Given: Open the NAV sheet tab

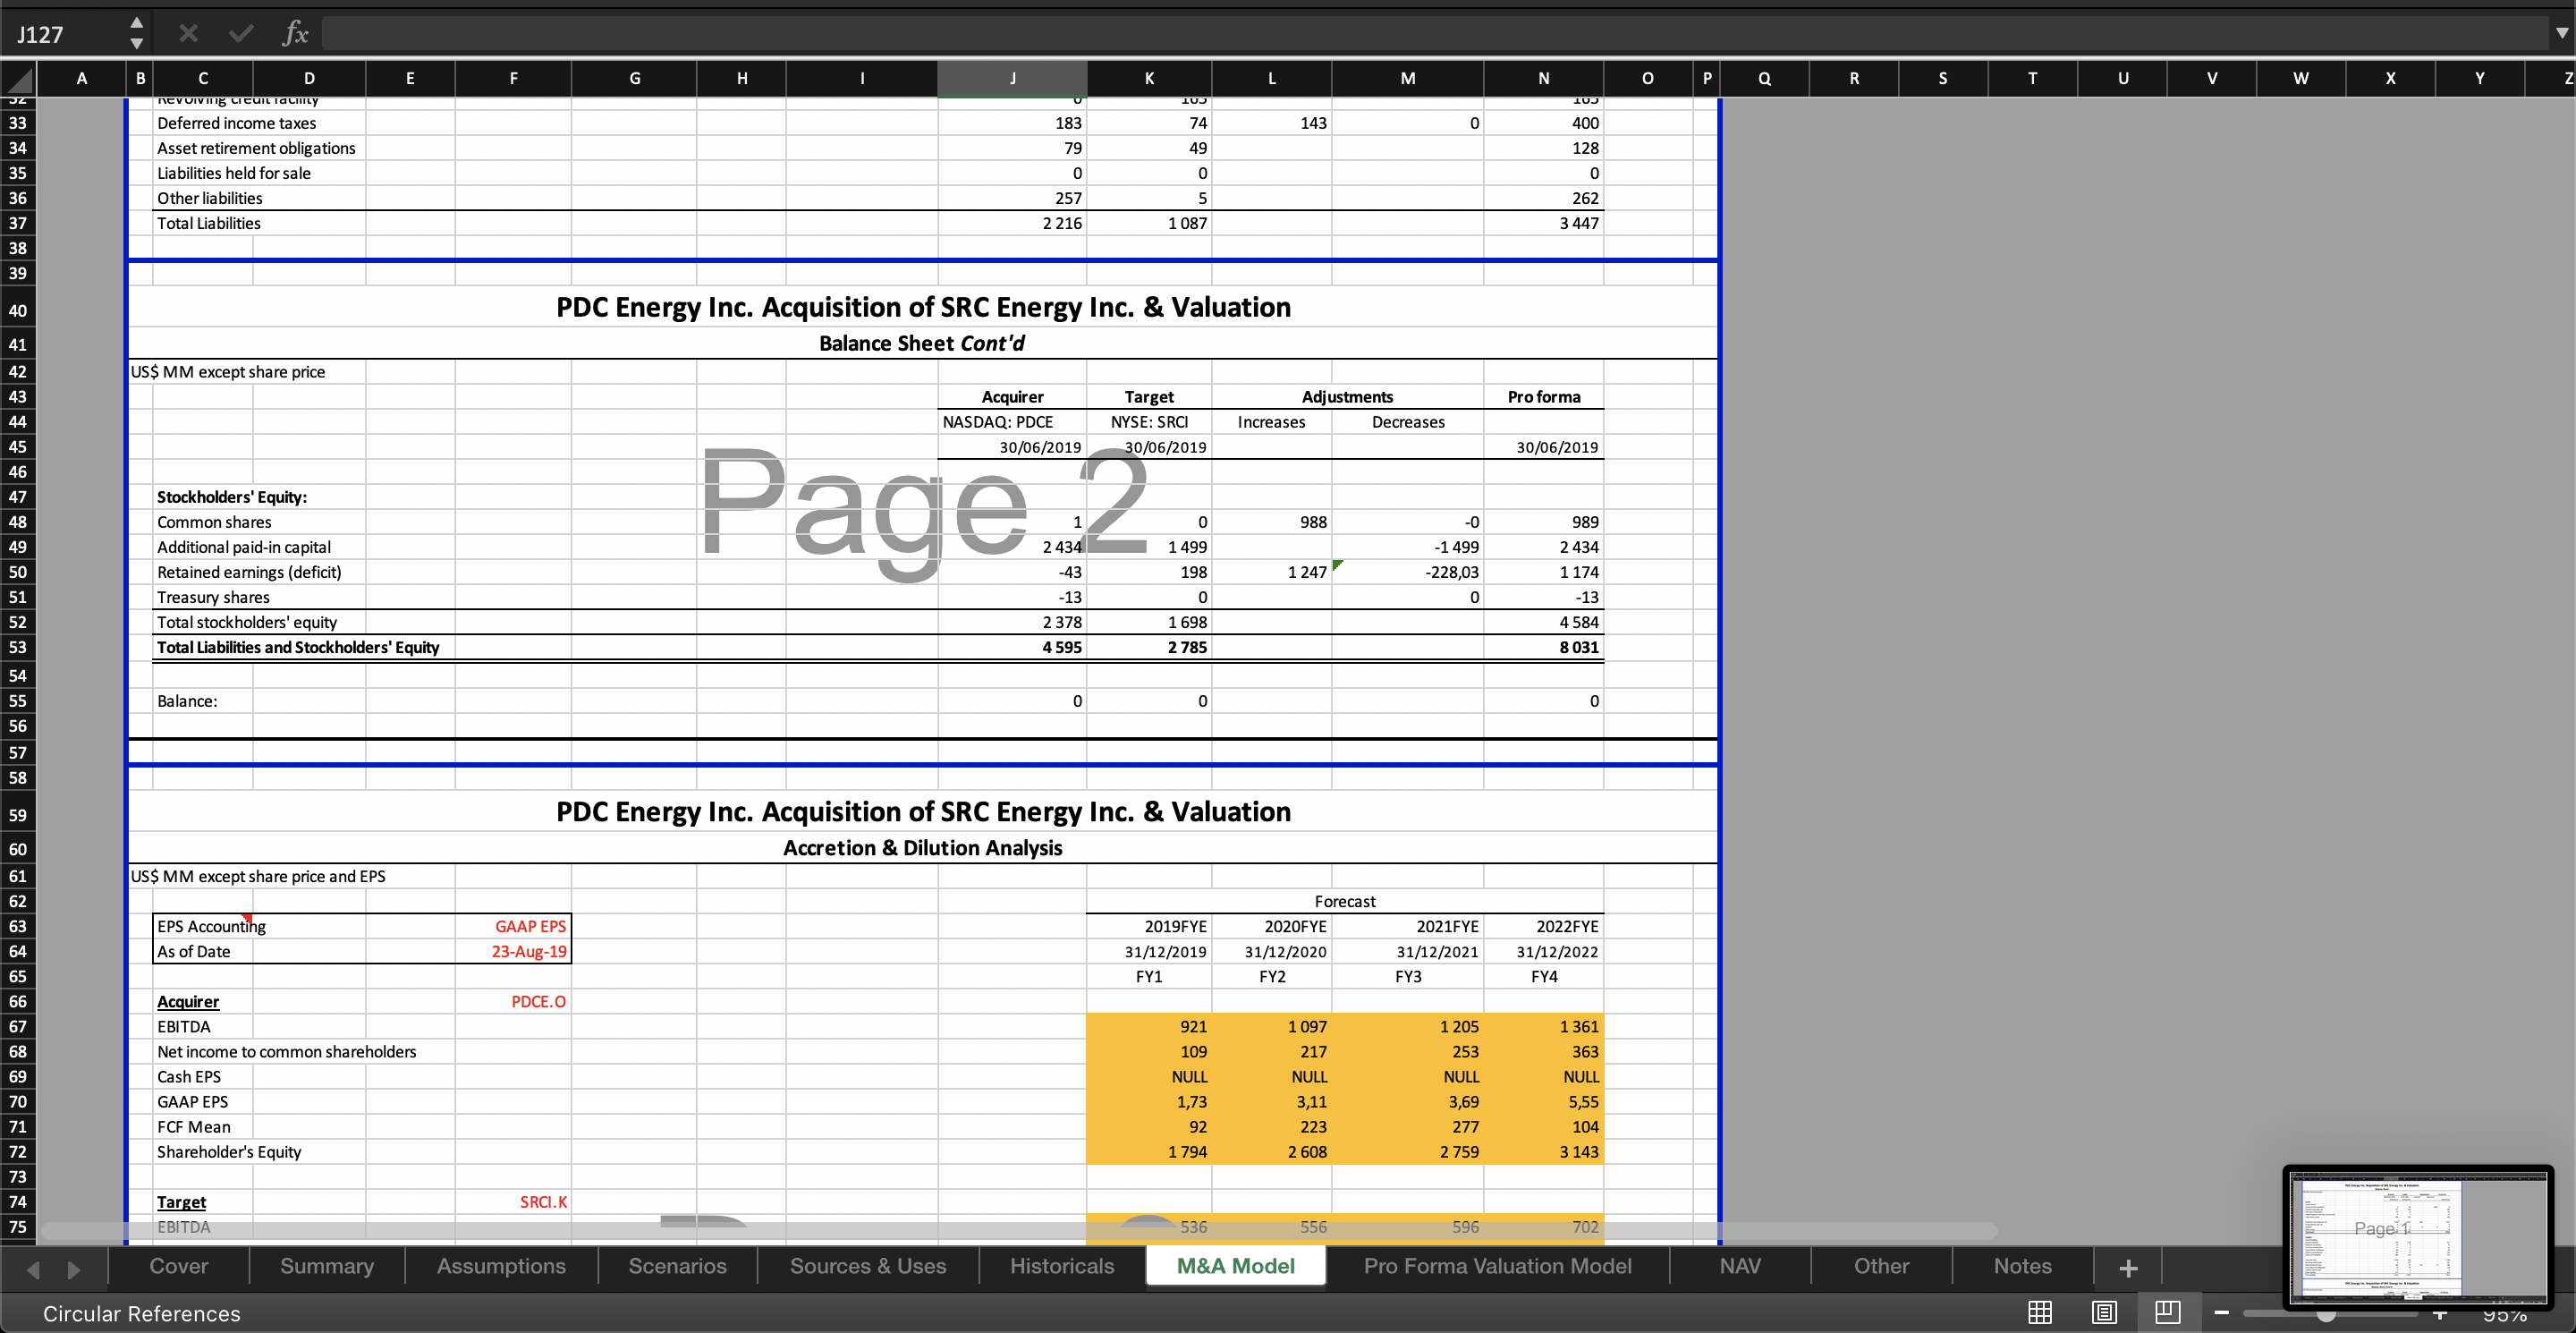Looking at the screenshot, I should coord(1740,1266).
